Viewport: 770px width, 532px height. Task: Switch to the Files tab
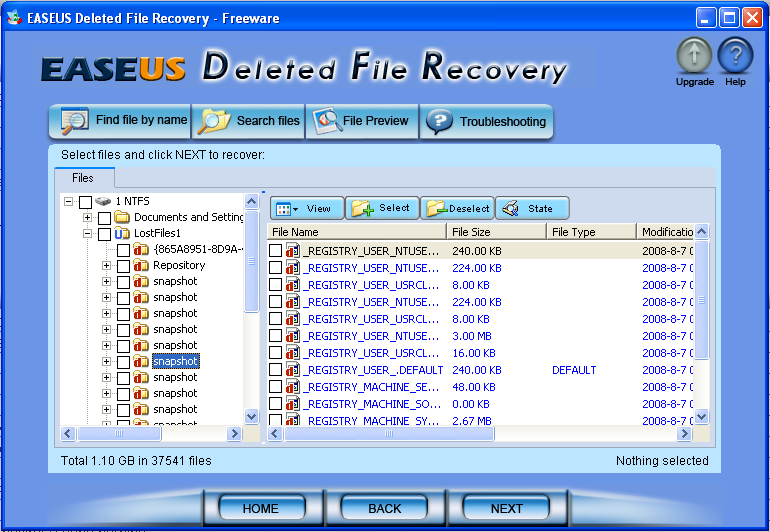tap(83, 178)
